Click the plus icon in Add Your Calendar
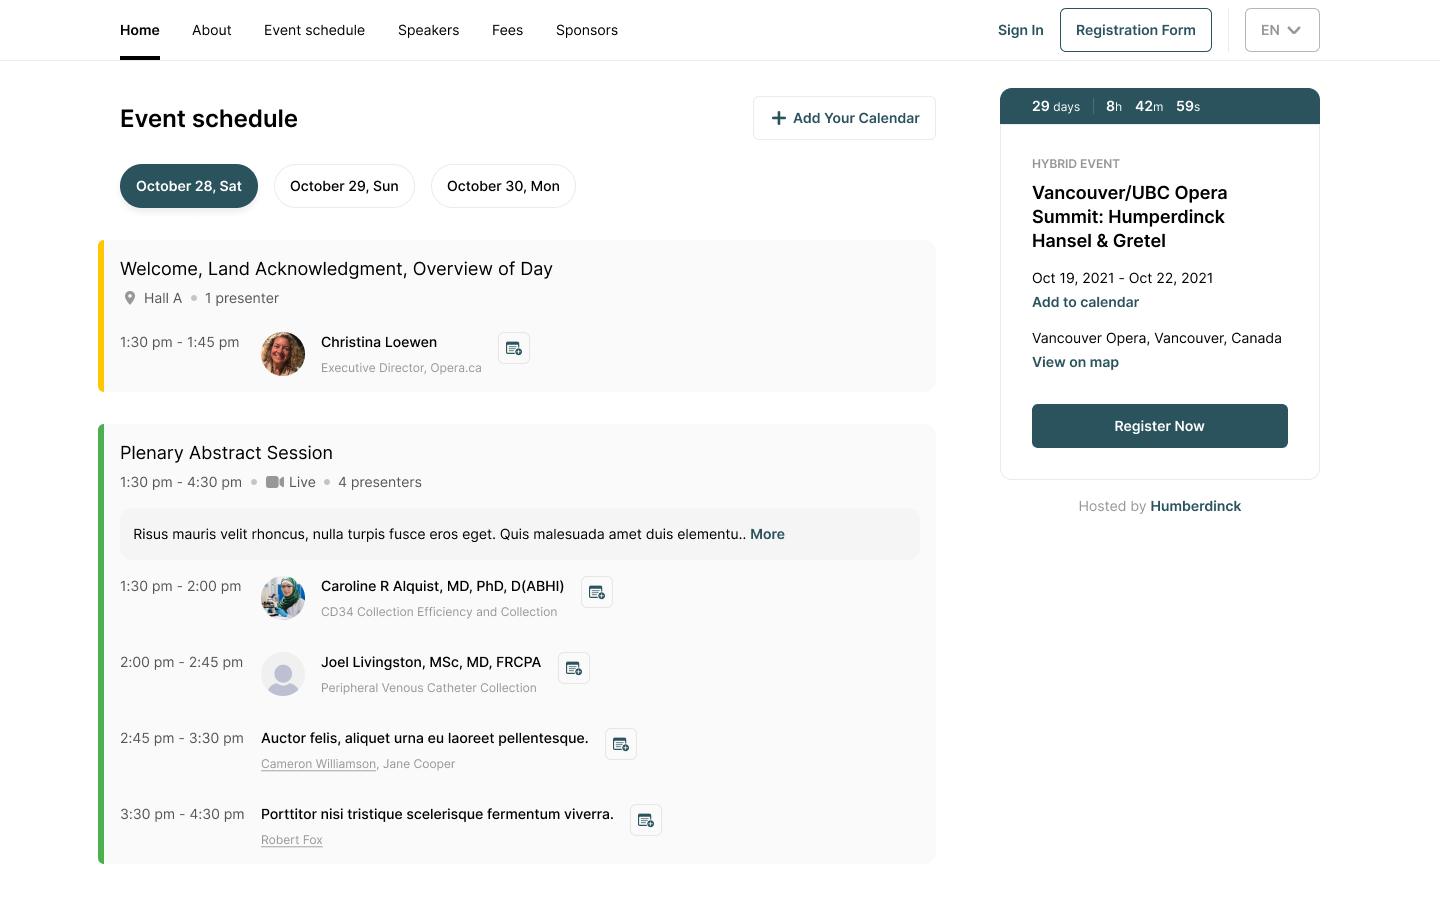The width and height of the screenshot is (1440, 917). pyautogui.click(x=779, y=117)
